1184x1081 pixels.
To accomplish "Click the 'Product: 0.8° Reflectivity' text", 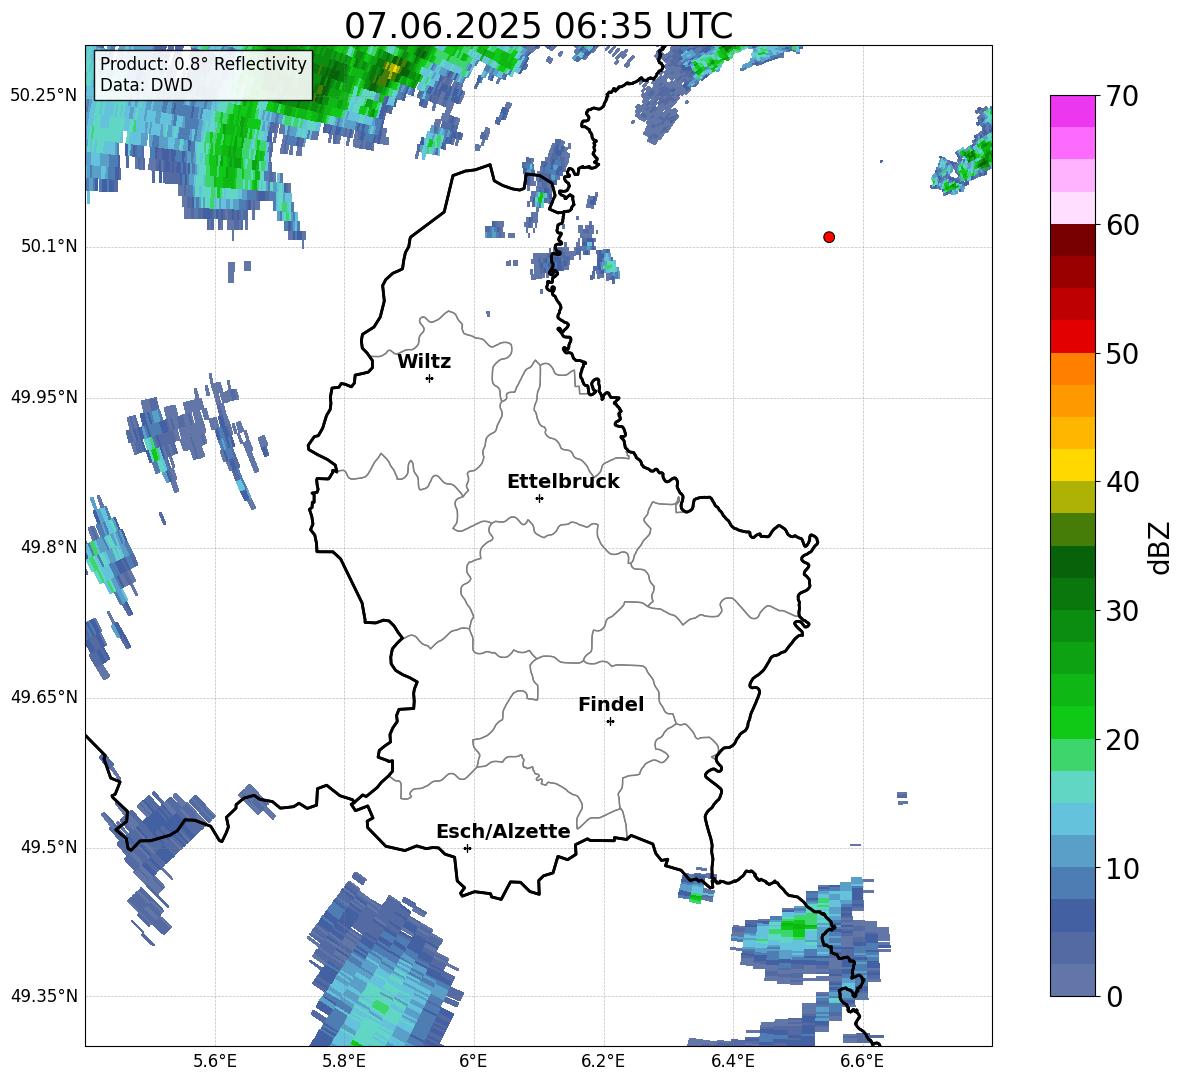I will 203,63.
